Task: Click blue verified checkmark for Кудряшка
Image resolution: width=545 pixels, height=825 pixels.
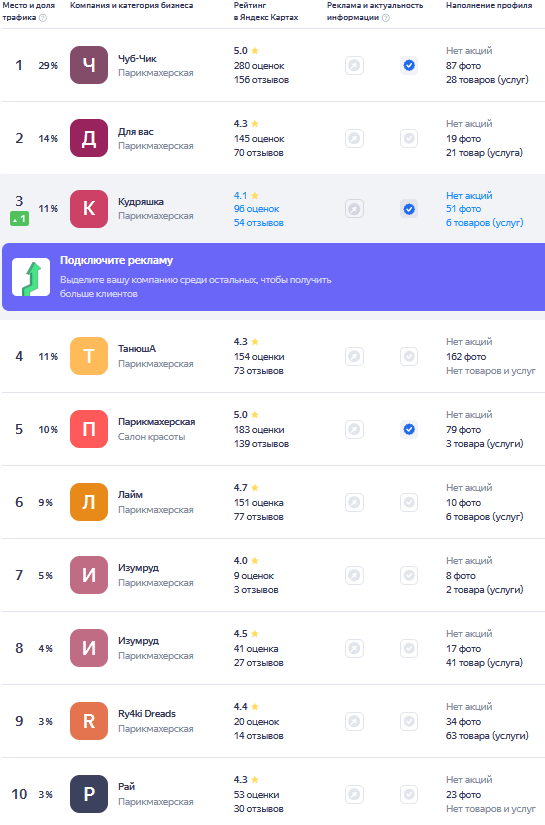Action: [x=409, y=209]
